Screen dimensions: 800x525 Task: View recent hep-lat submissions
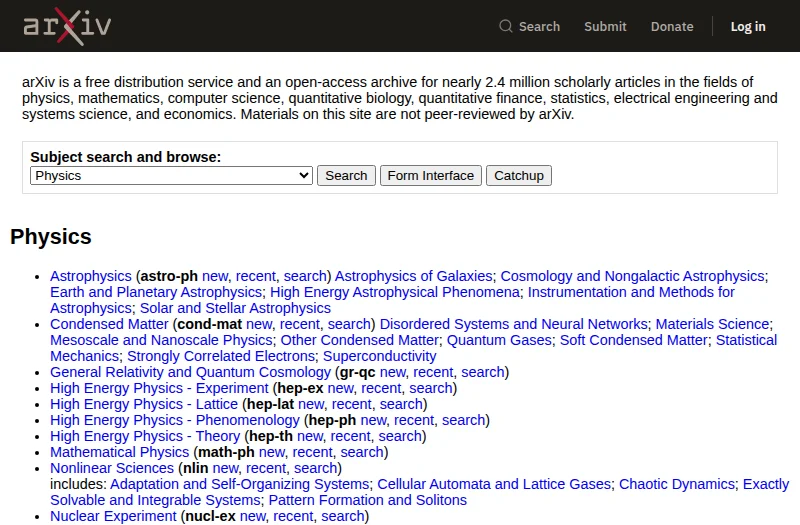pyautogui.click(x=352, y=404)
